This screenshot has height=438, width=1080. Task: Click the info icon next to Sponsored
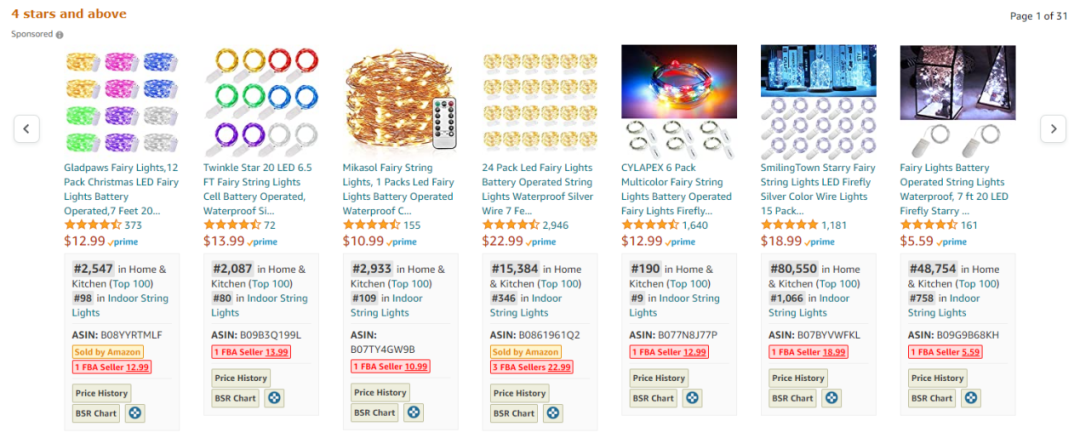60,34
